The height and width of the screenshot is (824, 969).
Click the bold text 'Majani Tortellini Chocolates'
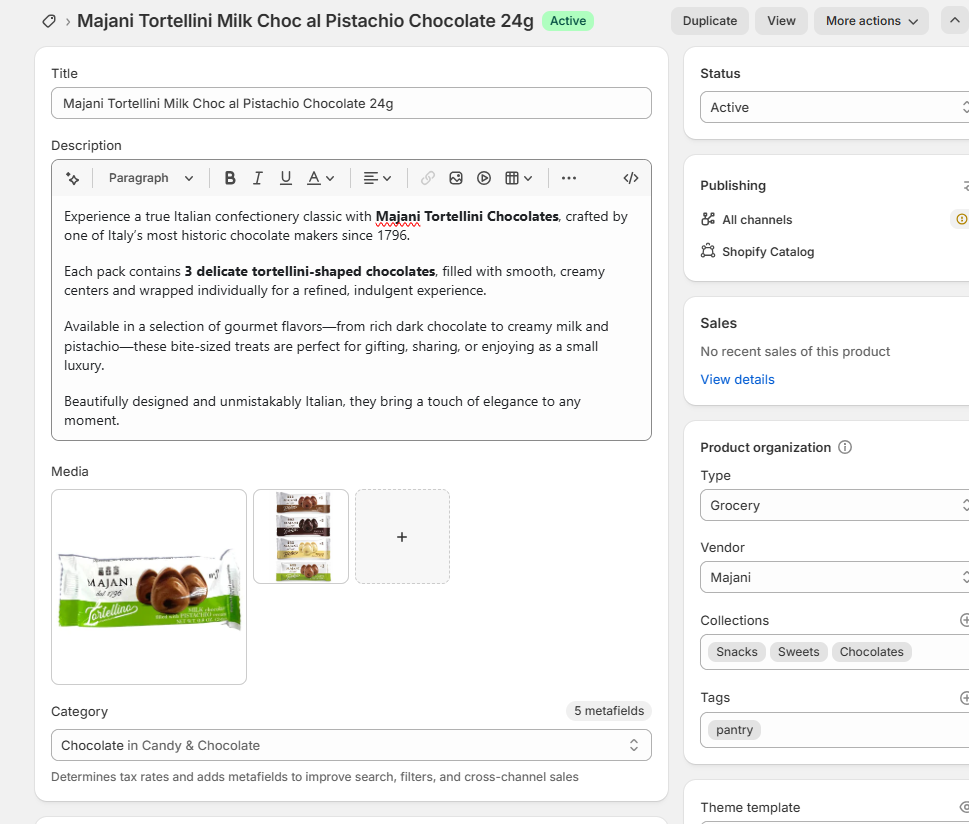pyautogui.click(x=467, y=216)
